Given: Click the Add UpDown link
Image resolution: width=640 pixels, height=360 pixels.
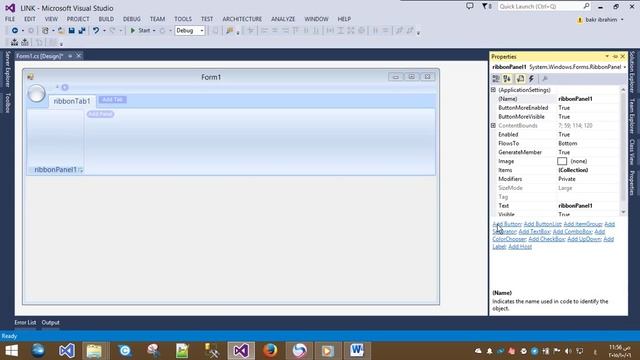Looking at the screenshot, I should [x=584, y=239].
